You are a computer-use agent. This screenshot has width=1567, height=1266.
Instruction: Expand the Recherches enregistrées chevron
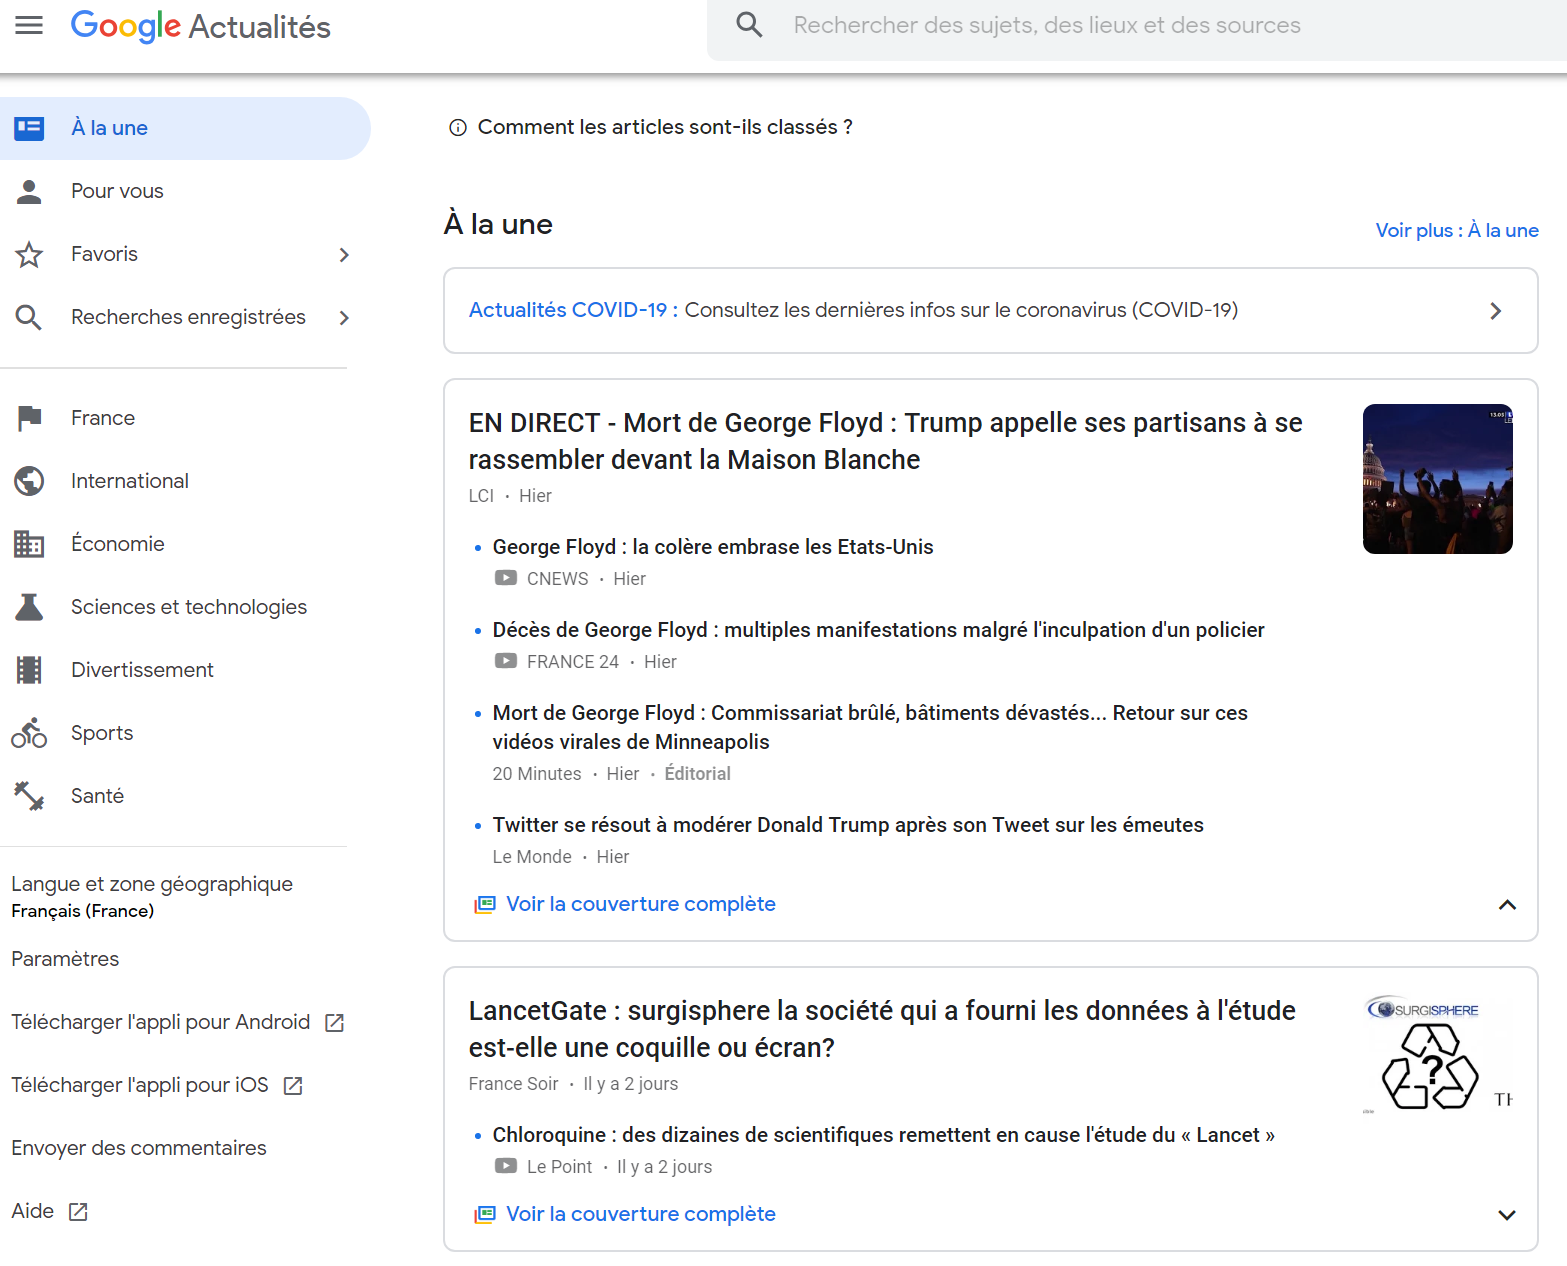click(x=344, y=318)
